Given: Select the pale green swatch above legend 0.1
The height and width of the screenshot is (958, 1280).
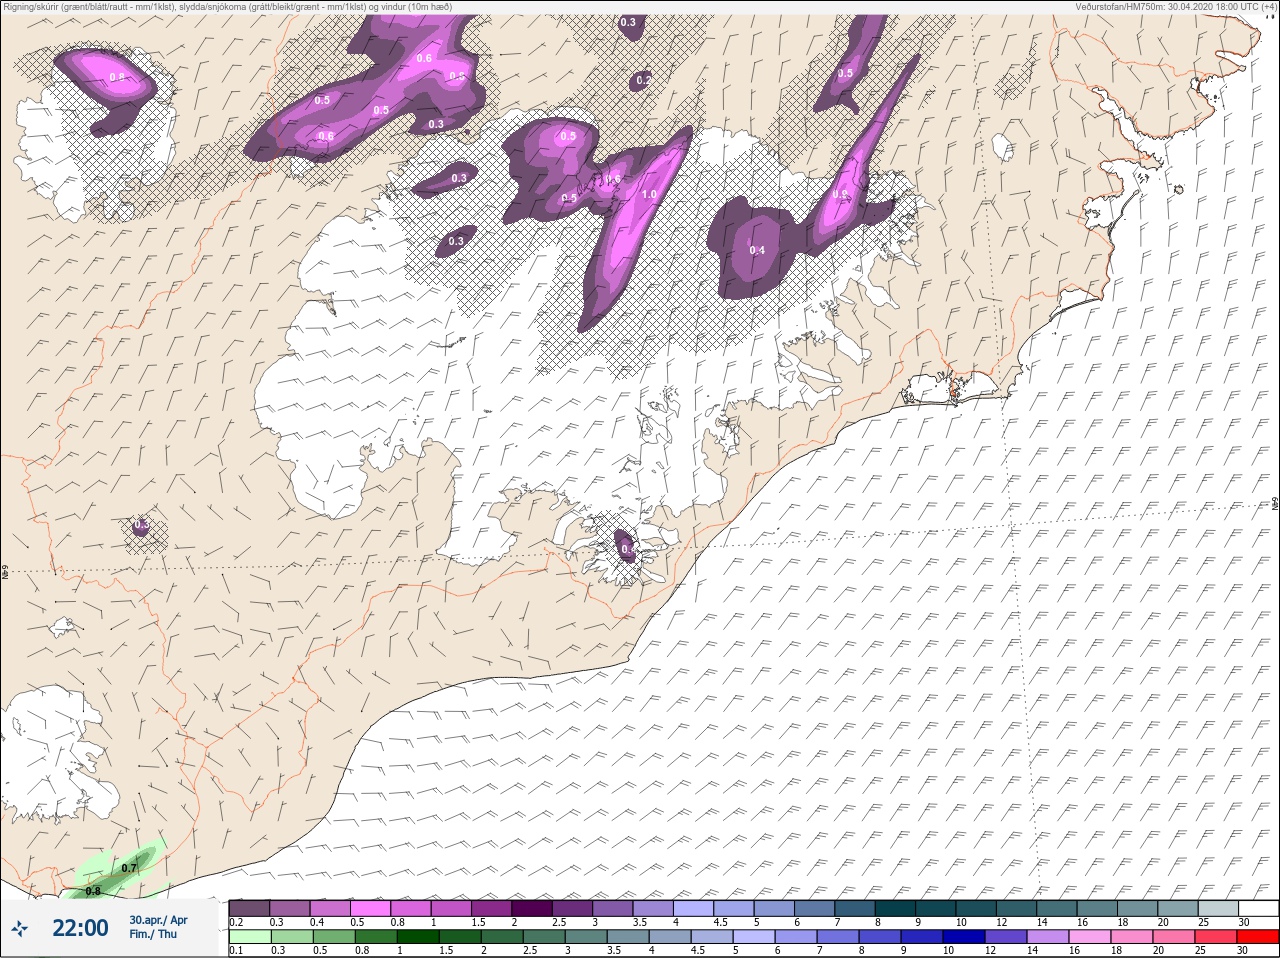Looking at the screenshot, I should point(250,936).
